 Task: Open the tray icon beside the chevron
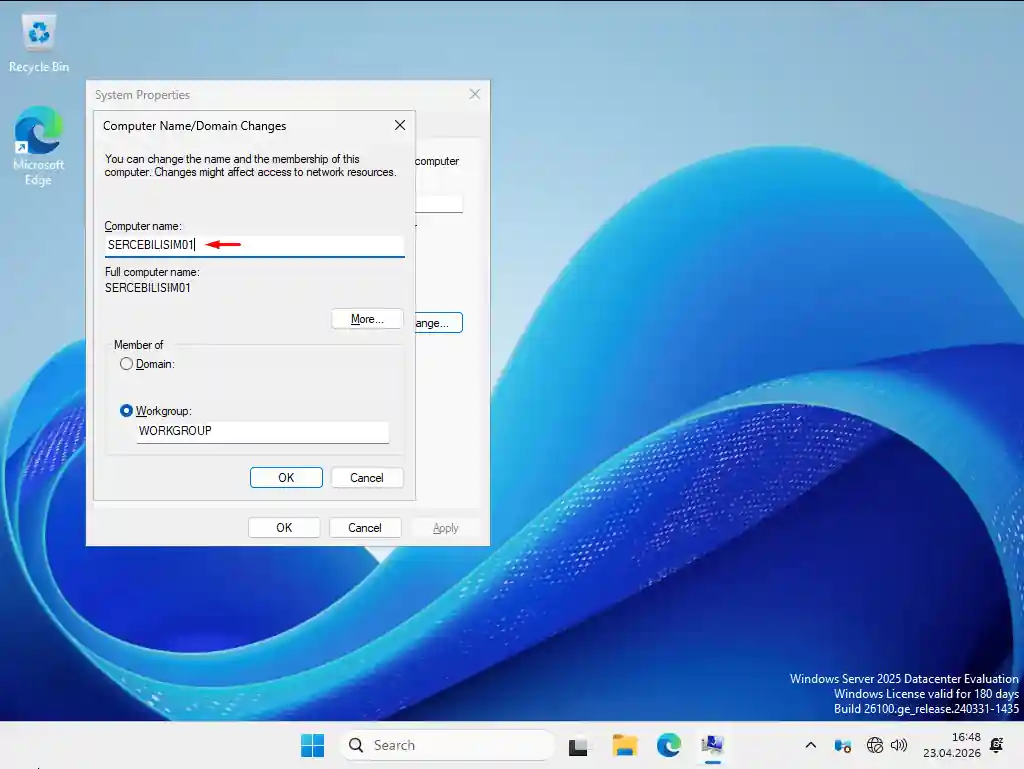click(842, 745)
